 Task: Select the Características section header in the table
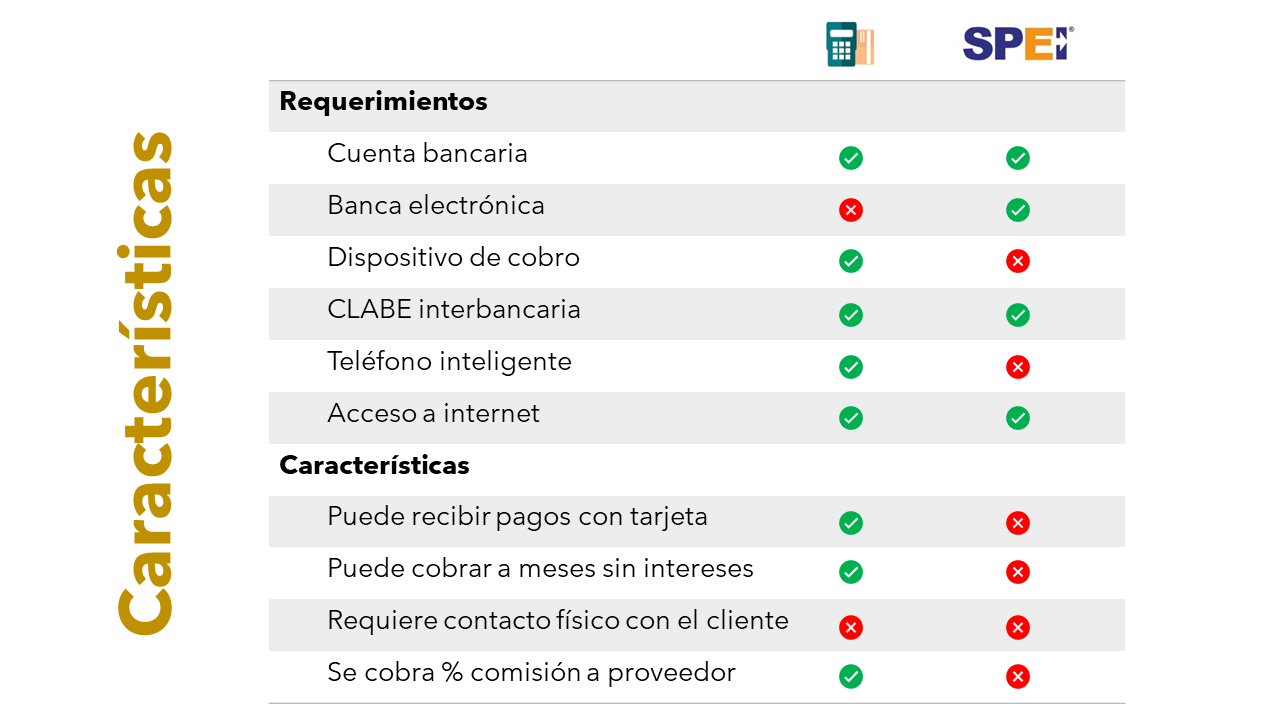[374, 466]
